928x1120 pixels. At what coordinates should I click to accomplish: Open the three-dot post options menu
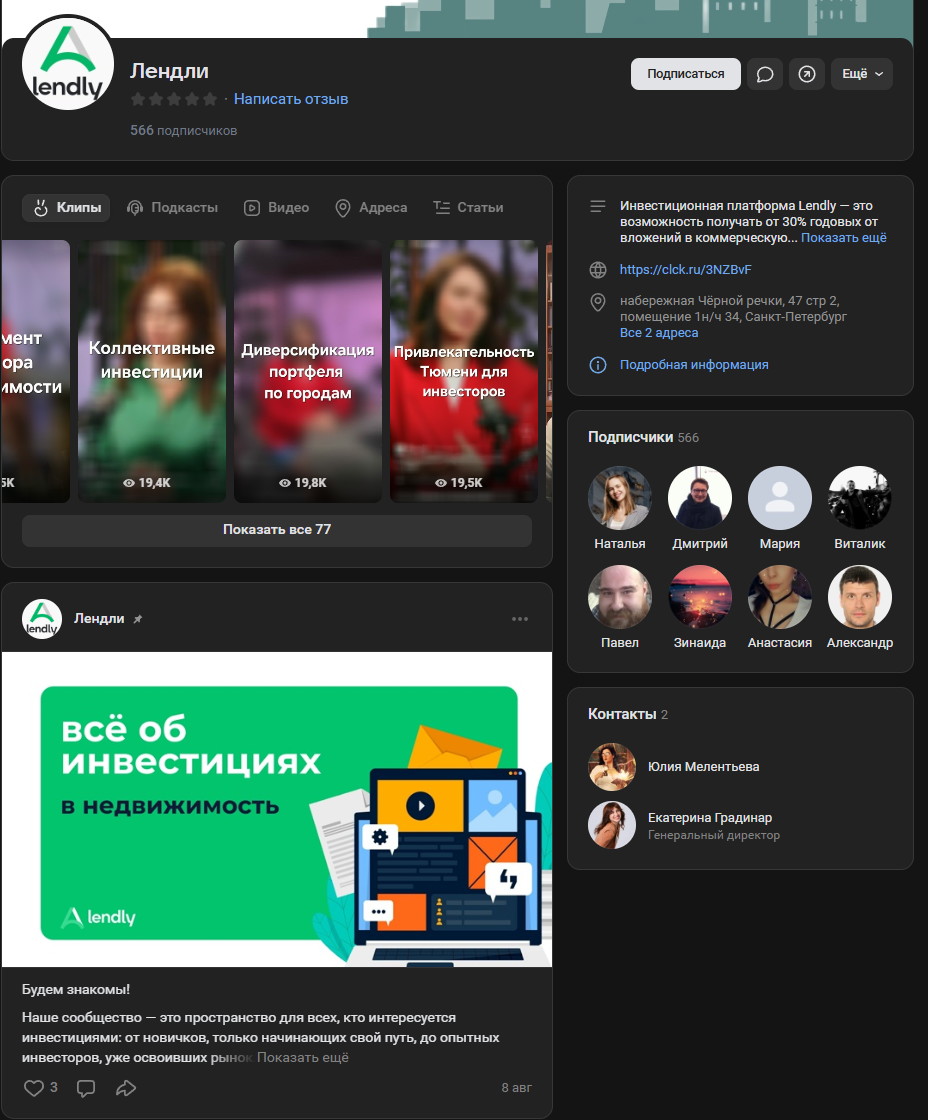[519, 619]
